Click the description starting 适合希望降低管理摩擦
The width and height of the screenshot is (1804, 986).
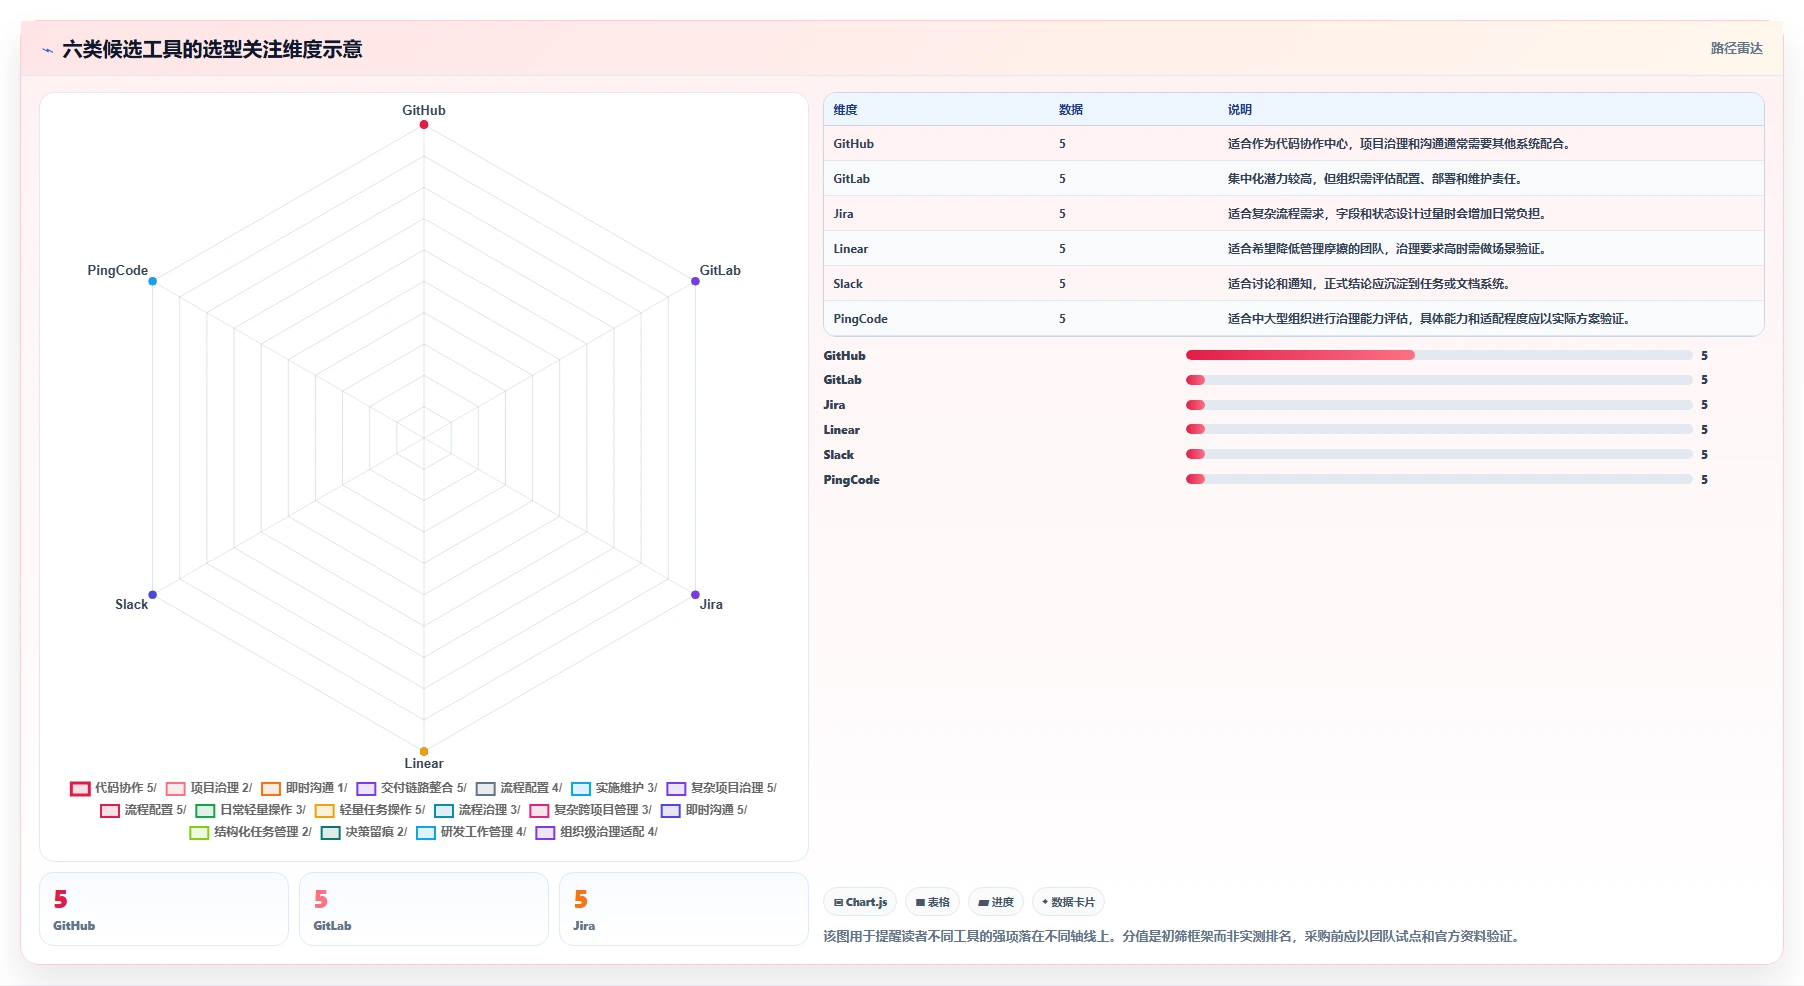[1389, 249]
